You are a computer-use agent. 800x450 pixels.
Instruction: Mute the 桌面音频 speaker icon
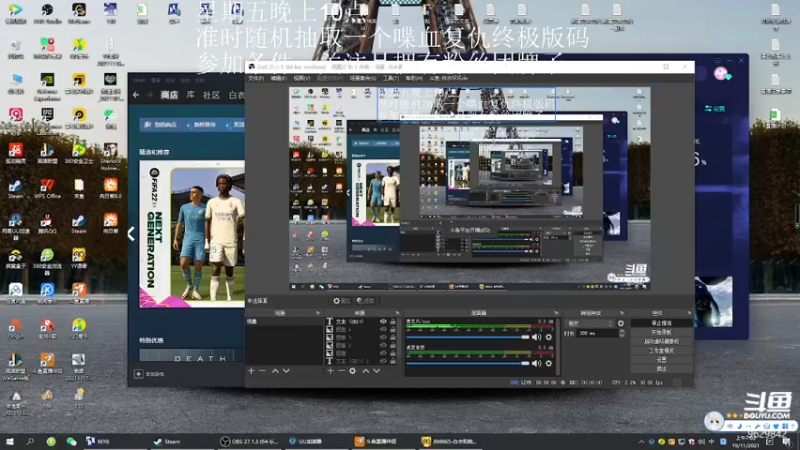pyautogui.click(x=536, y=363)
